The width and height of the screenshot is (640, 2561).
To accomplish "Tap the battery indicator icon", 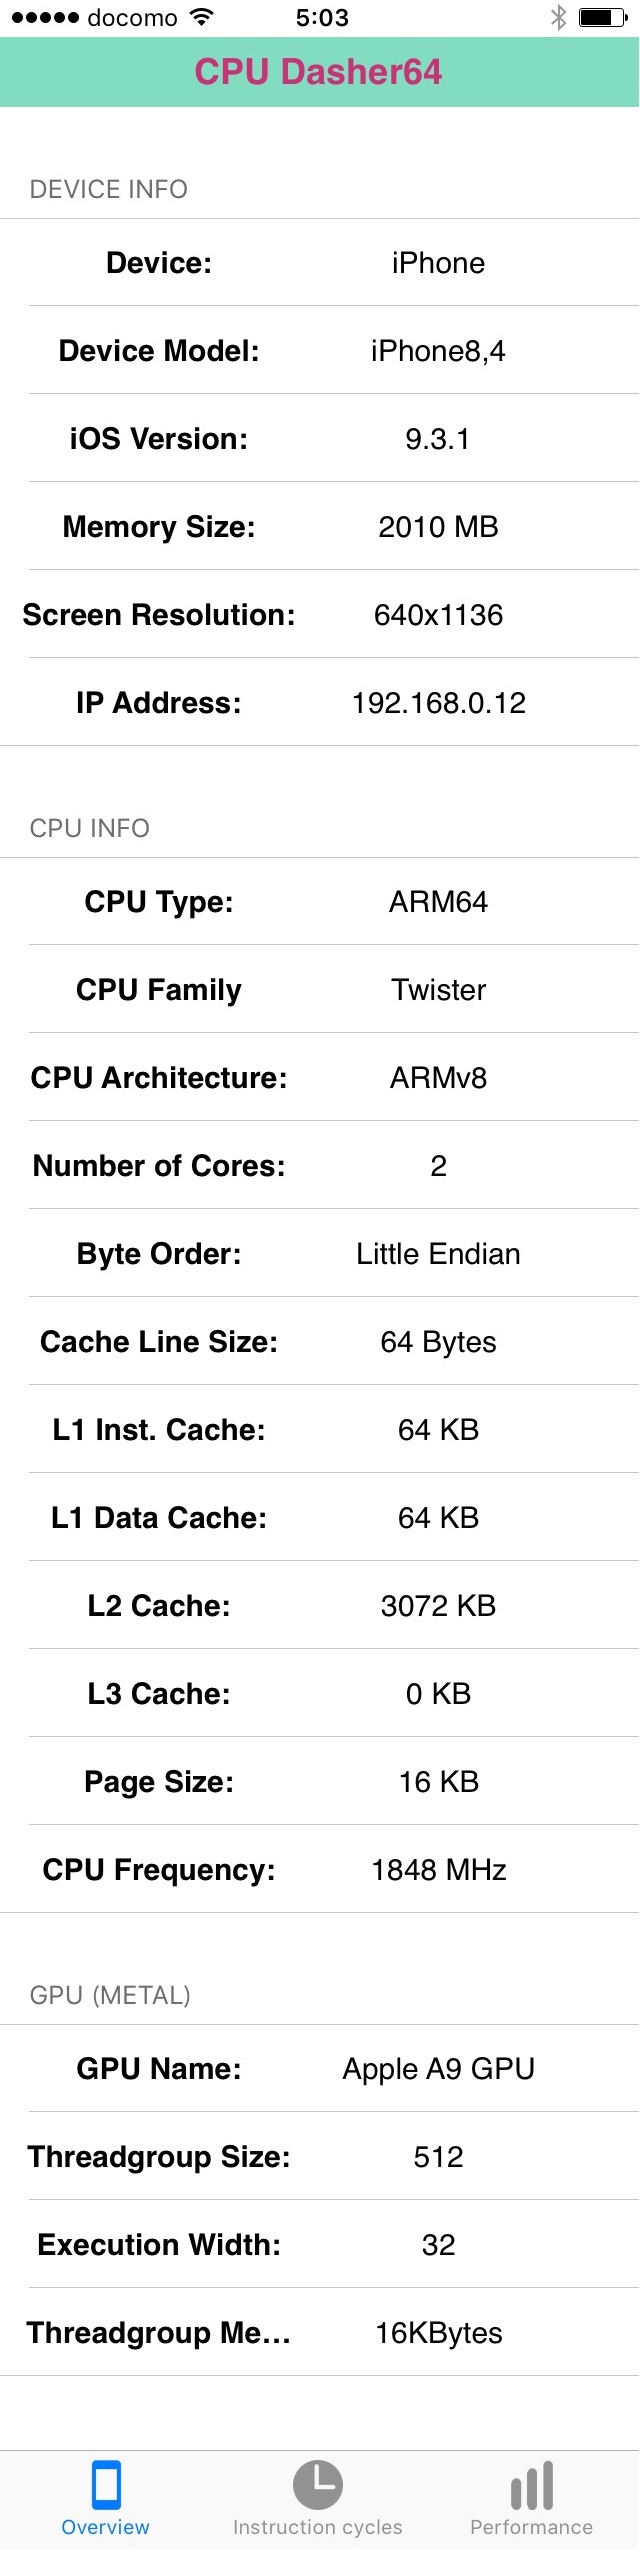I will 602,17.
